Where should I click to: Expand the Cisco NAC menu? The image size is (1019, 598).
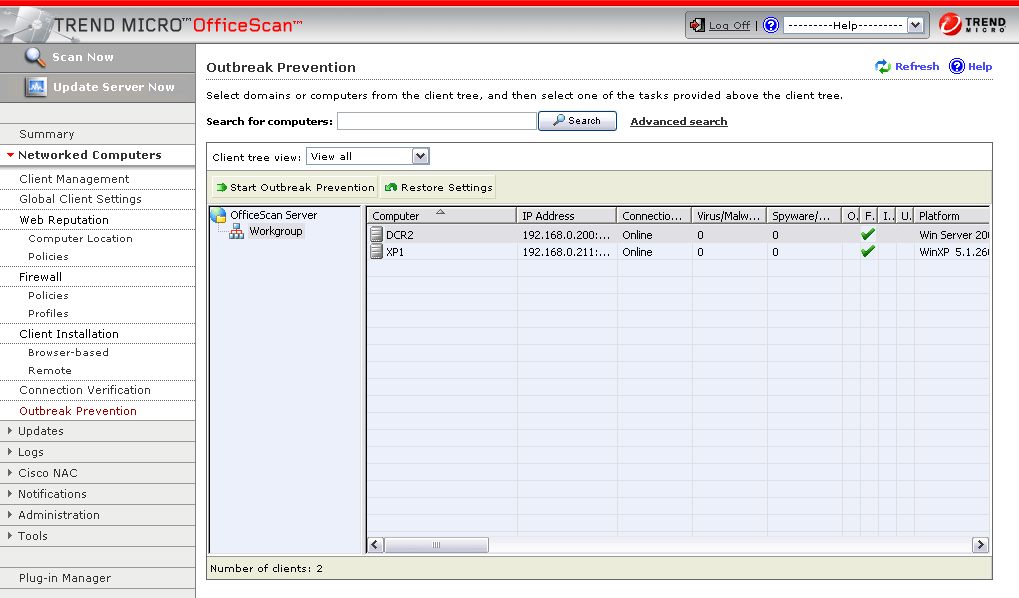click(10, 473)
